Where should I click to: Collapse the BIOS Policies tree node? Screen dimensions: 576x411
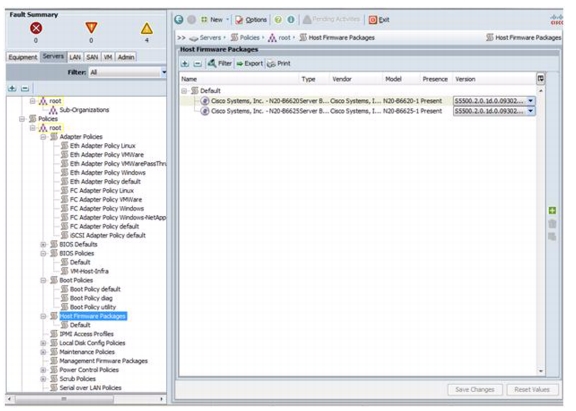[43, 253]
